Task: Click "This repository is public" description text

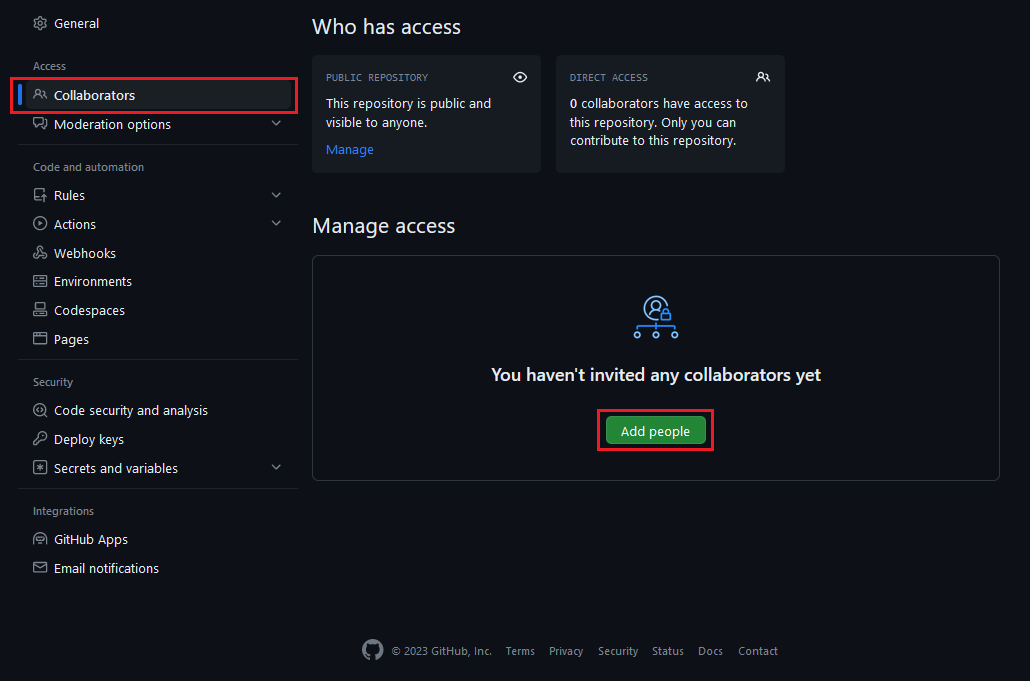Action: (409, 113)
